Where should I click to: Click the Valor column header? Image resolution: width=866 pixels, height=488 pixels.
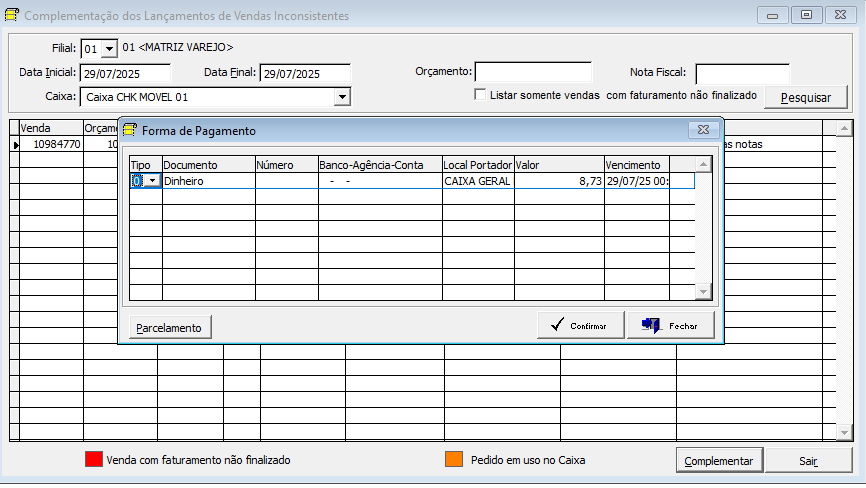(x=559, y=165)
